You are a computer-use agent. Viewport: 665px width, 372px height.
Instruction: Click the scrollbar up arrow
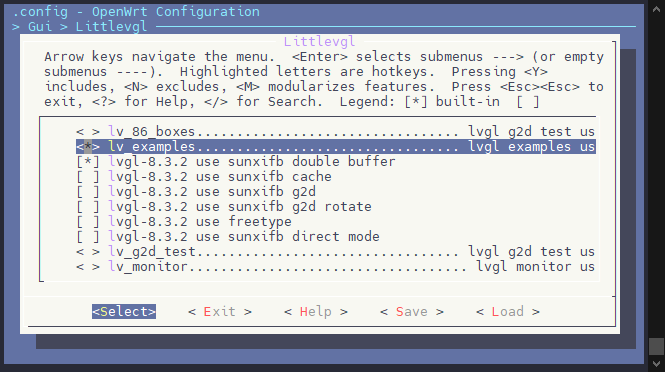657,9
